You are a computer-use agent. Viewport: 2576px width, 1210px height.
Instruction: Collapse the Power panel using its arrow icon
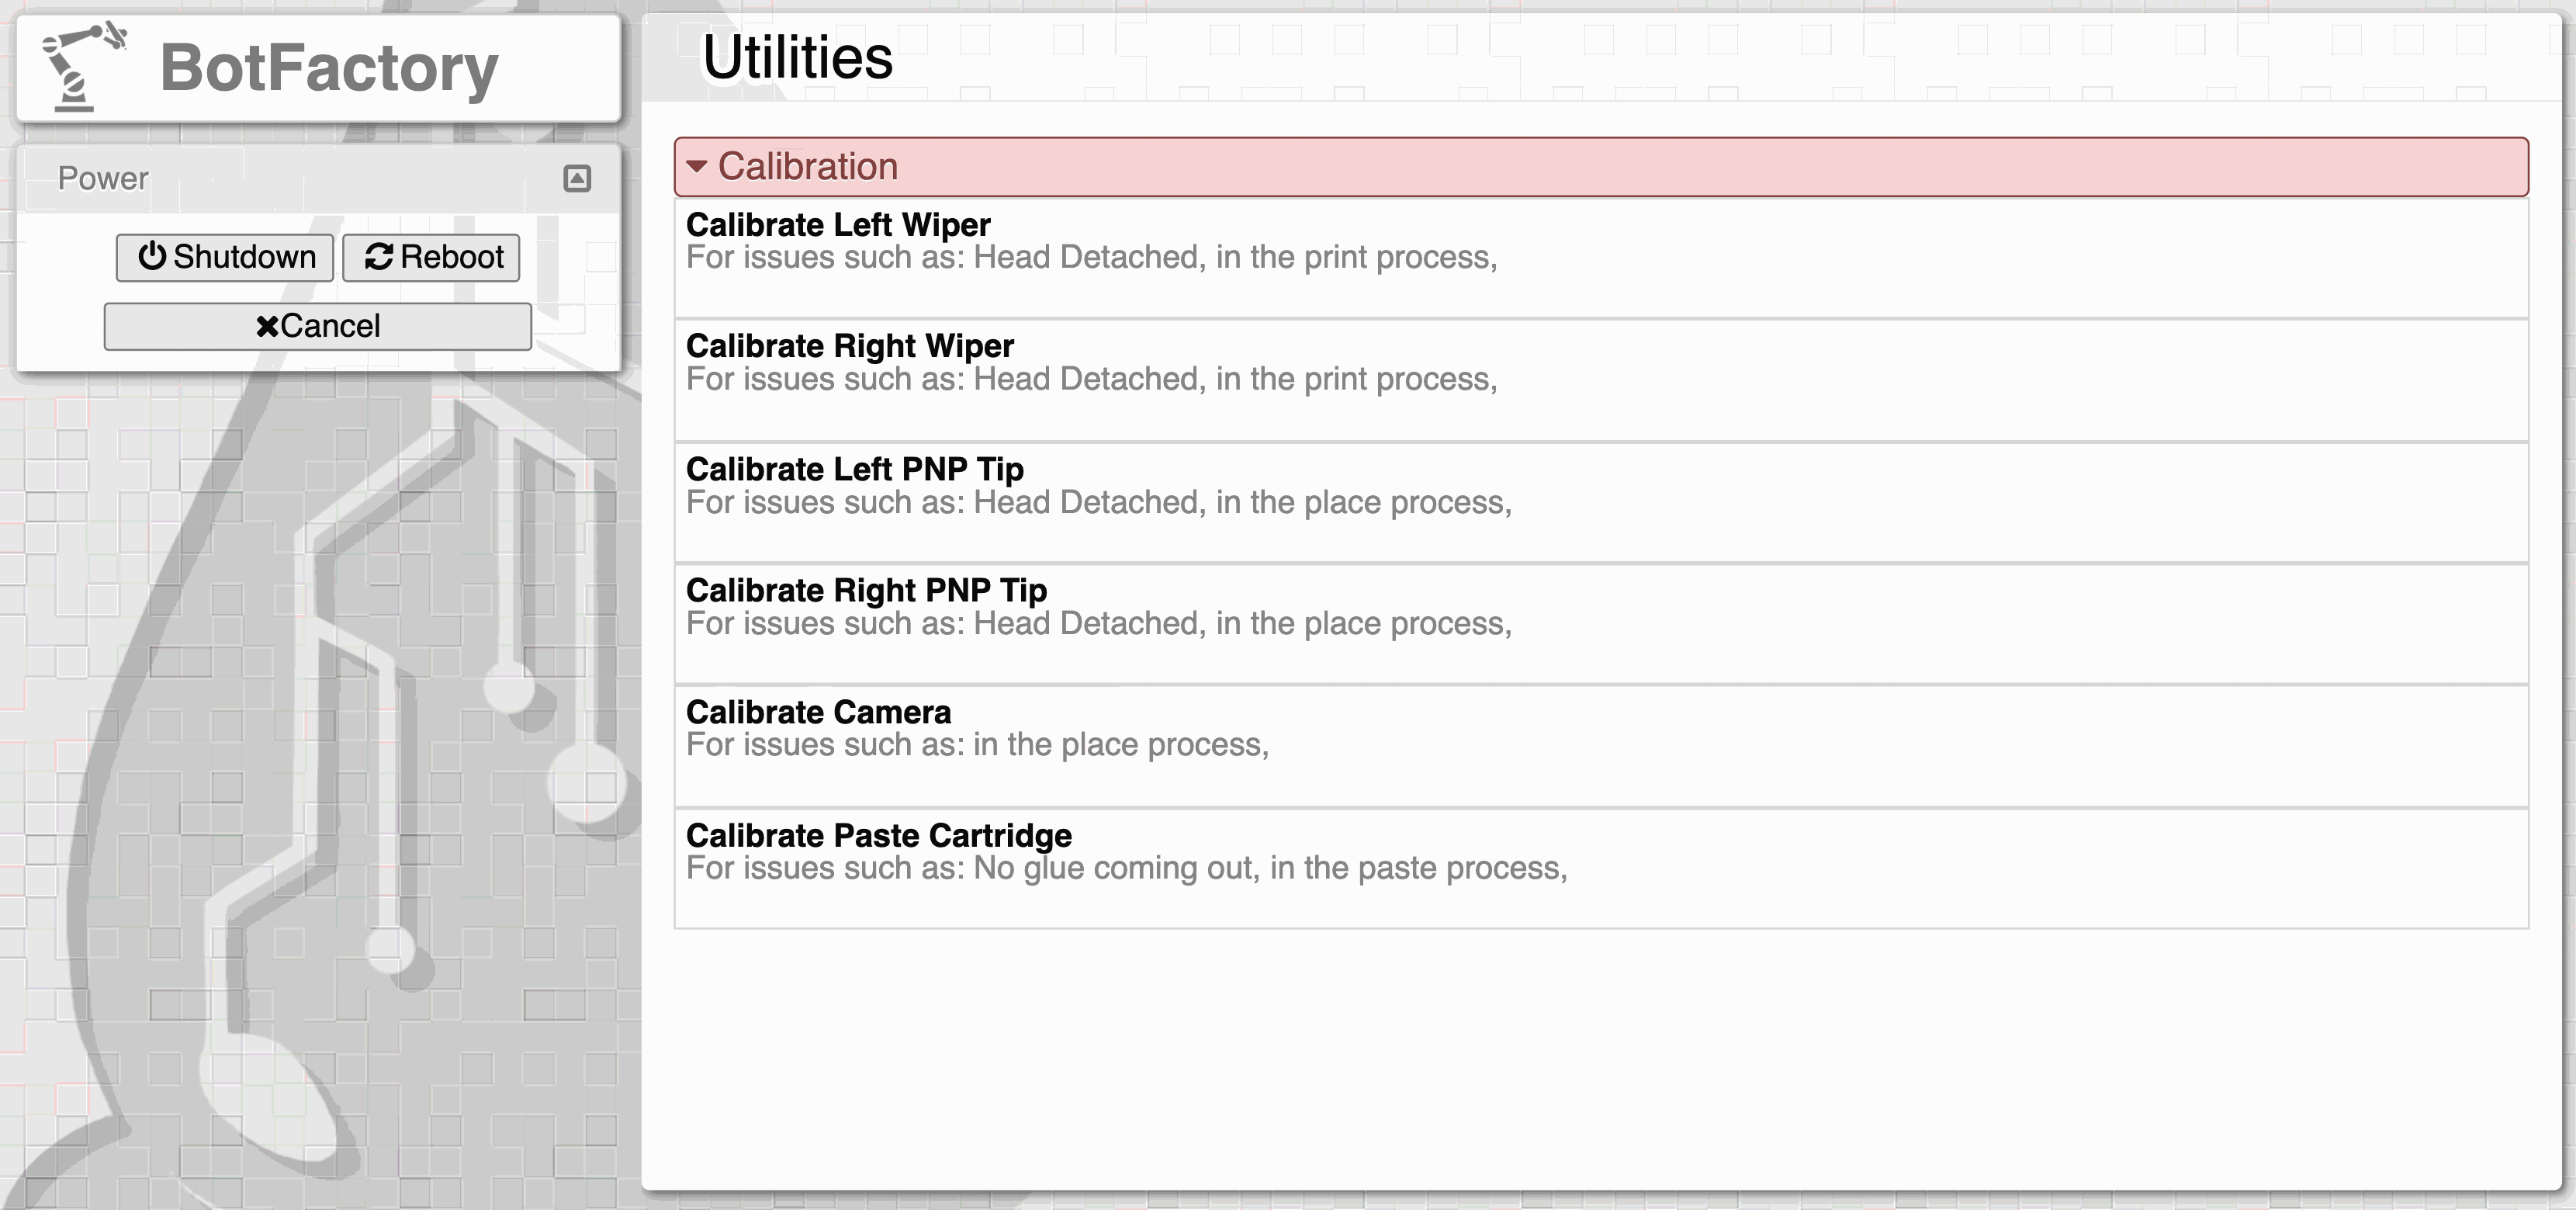click(x=577, y=179)
